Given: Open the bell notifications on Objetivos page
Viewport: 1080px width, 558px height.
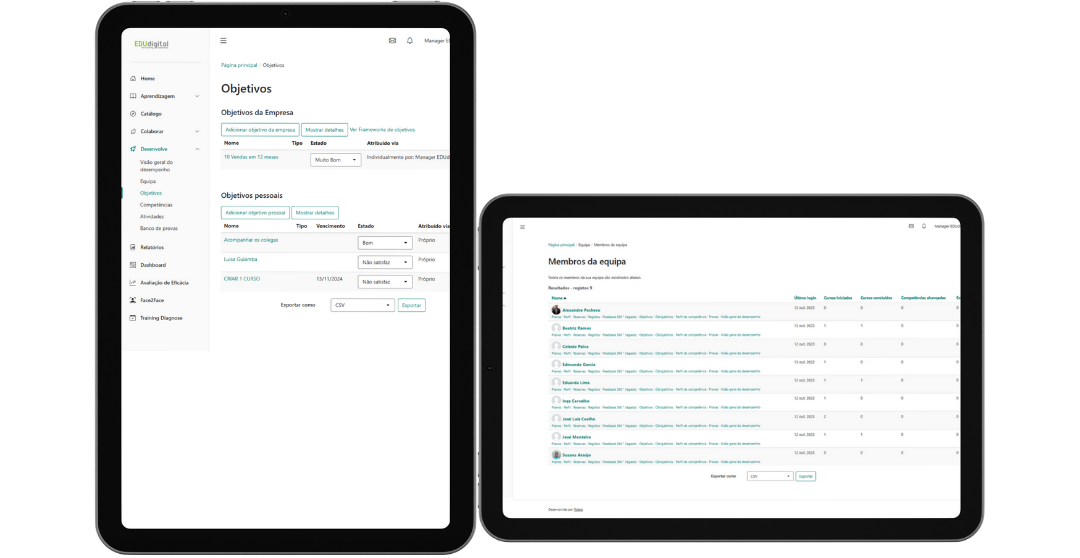Looking at the screenshot, I should [410, 41].
